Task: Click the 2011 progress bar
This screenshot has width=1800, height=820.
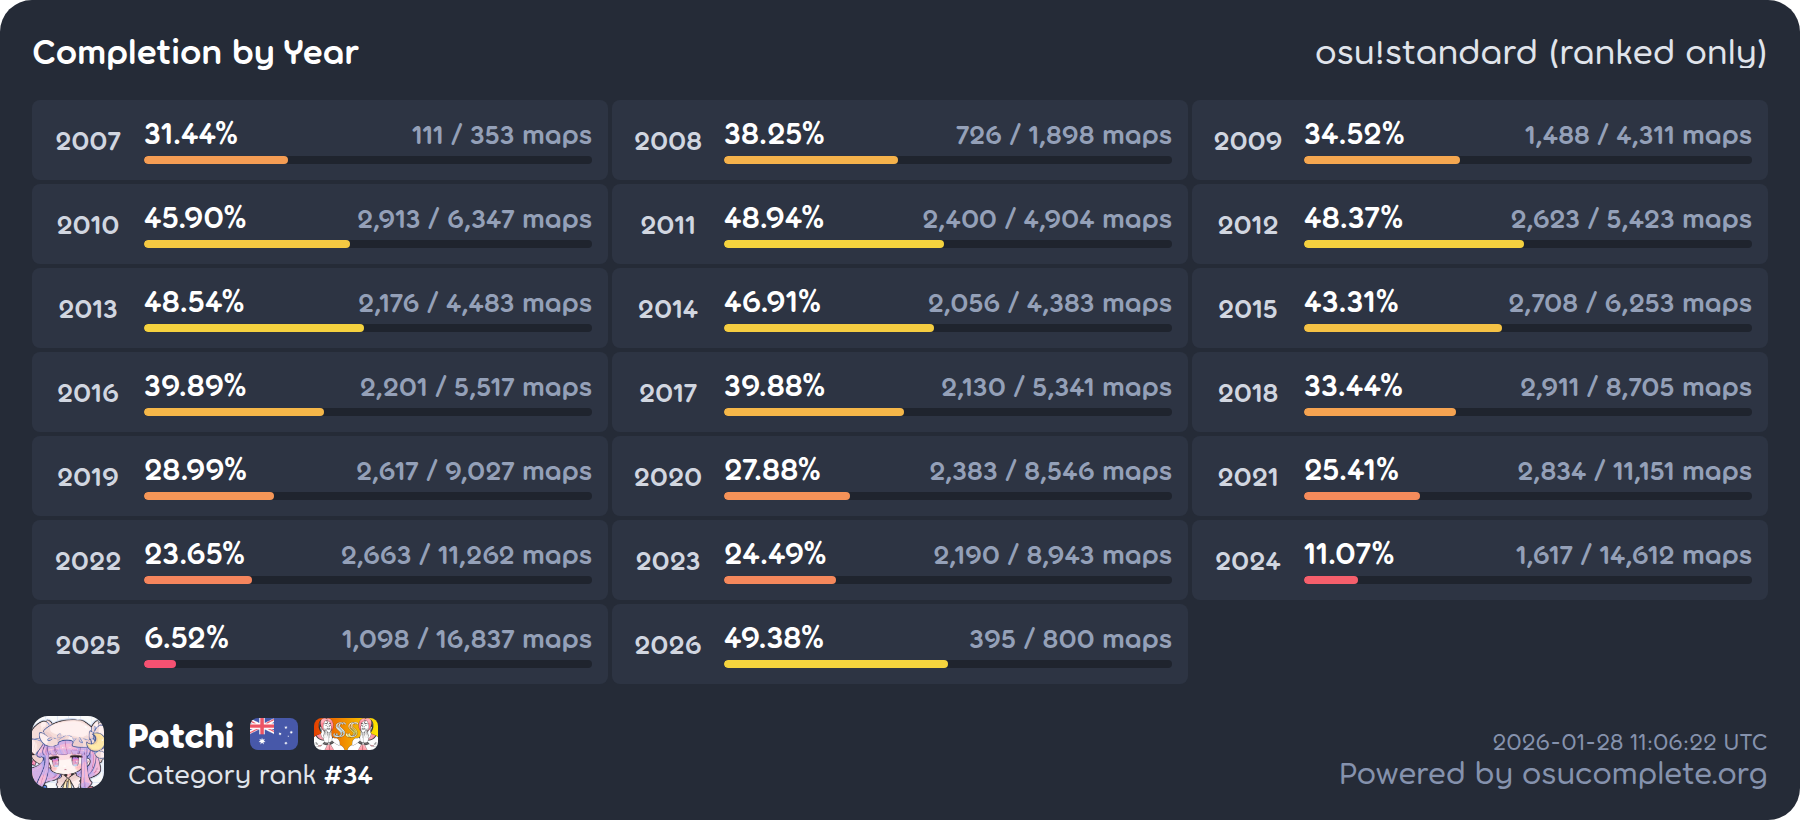Action: pyautogui.click(x=947, y=244)
